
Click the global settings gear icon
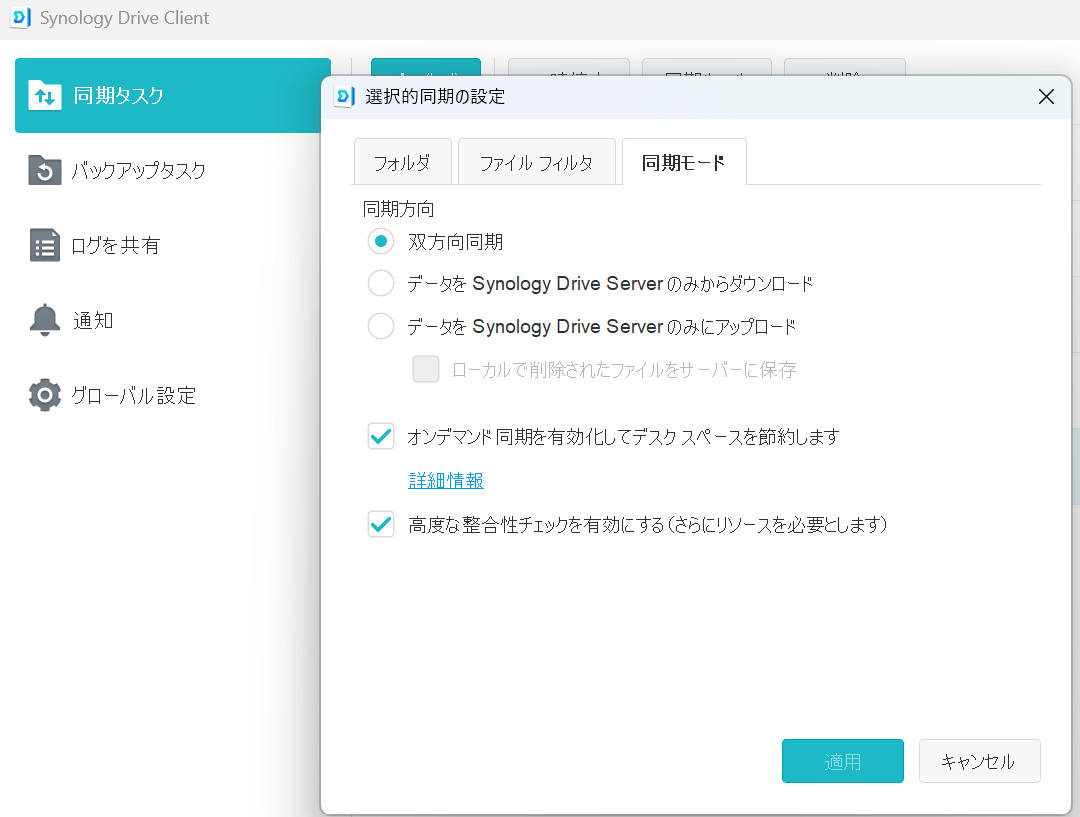45,395
